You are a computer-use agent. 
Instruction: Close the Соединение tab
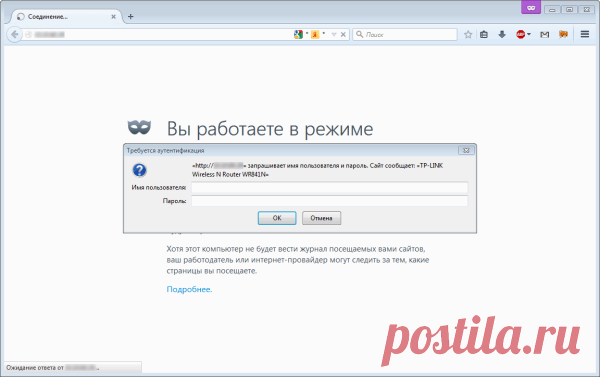pos(114,16)
